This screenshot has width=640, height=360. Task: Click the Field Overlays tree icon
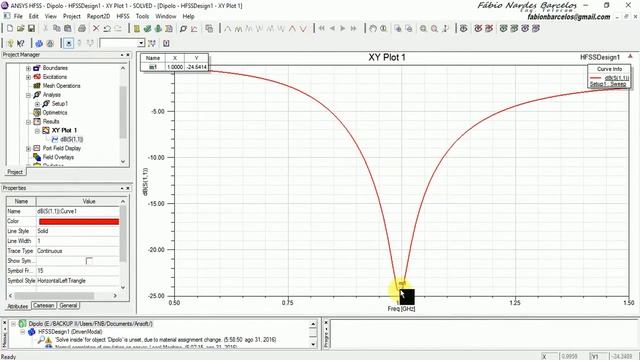pos(37,157)
